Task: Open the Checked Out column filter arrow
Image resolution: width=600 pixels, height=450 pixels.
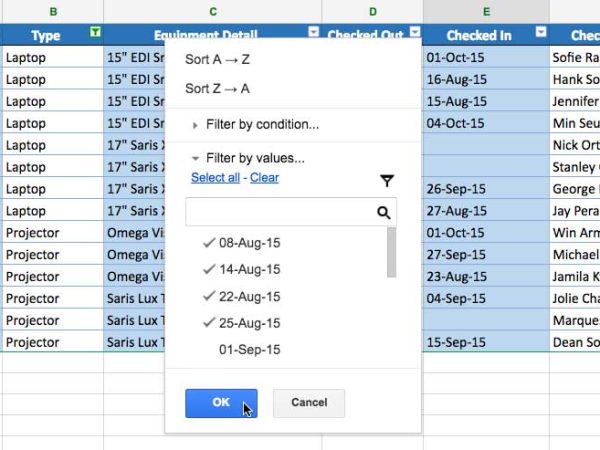Action: click(x=412, y=33)
